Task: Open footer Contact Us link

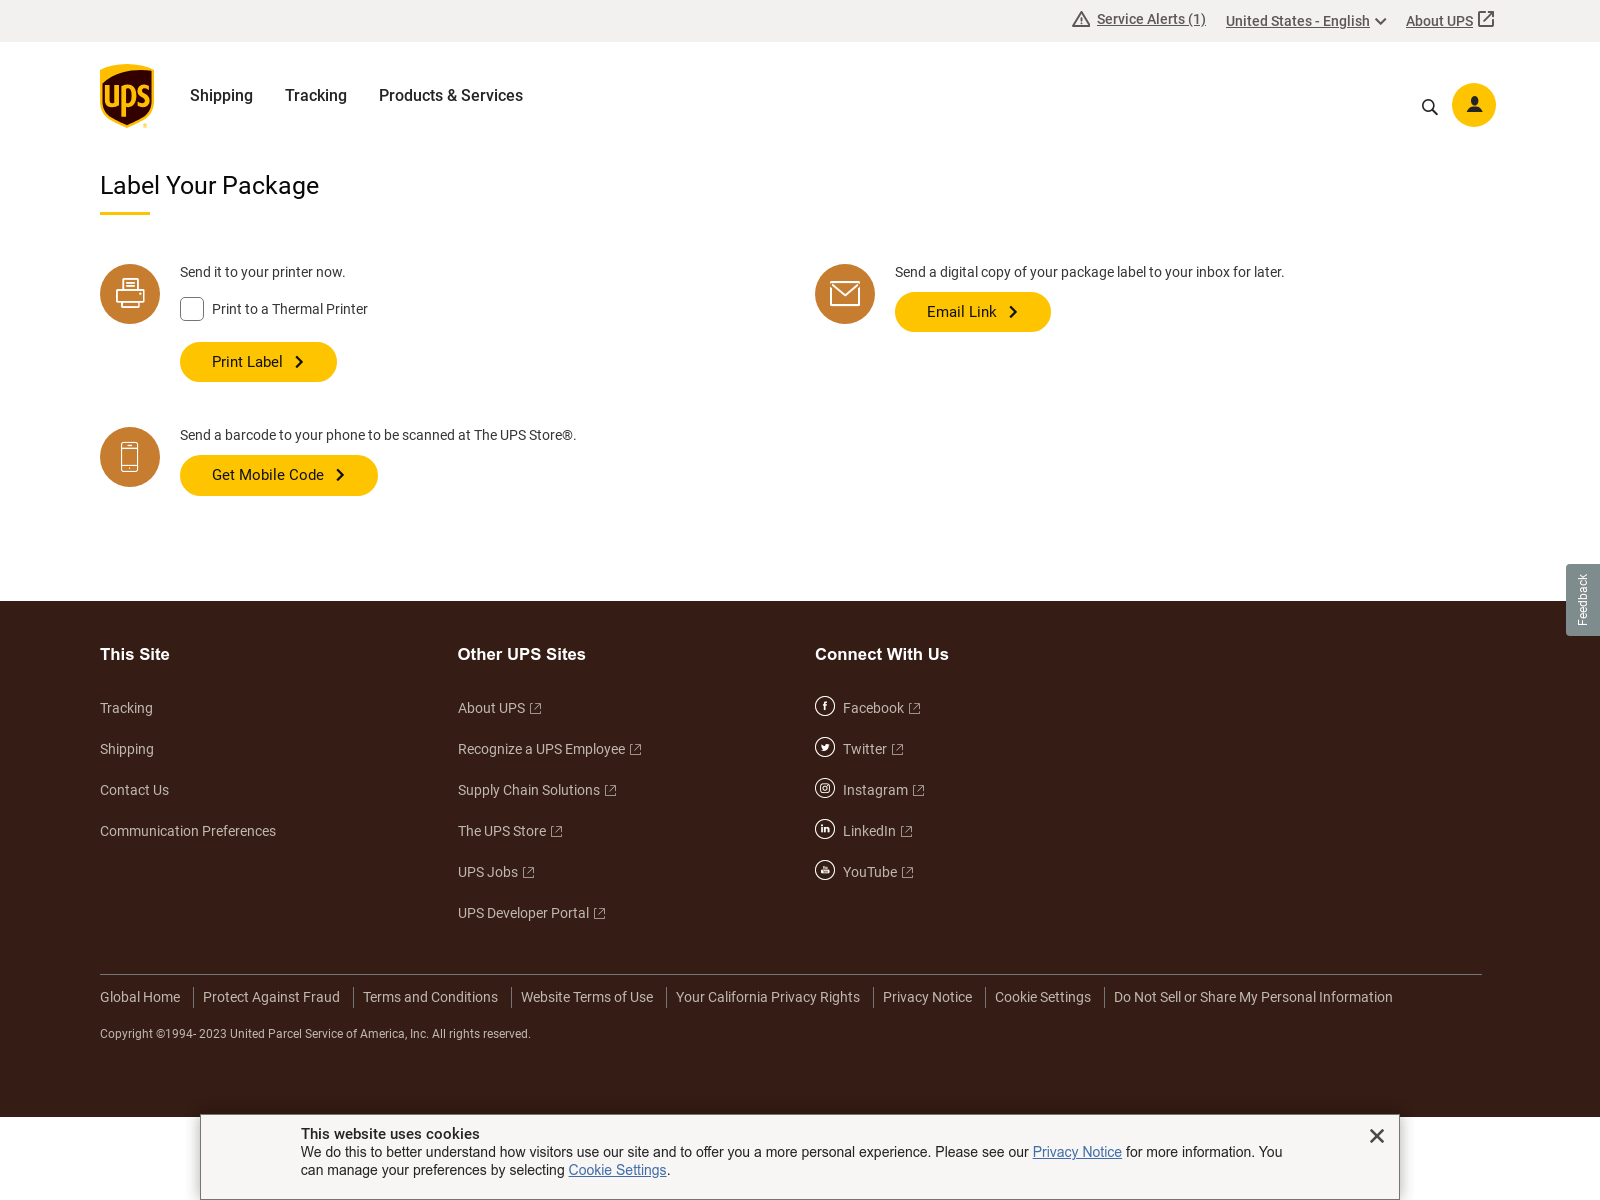Action: 134,790
